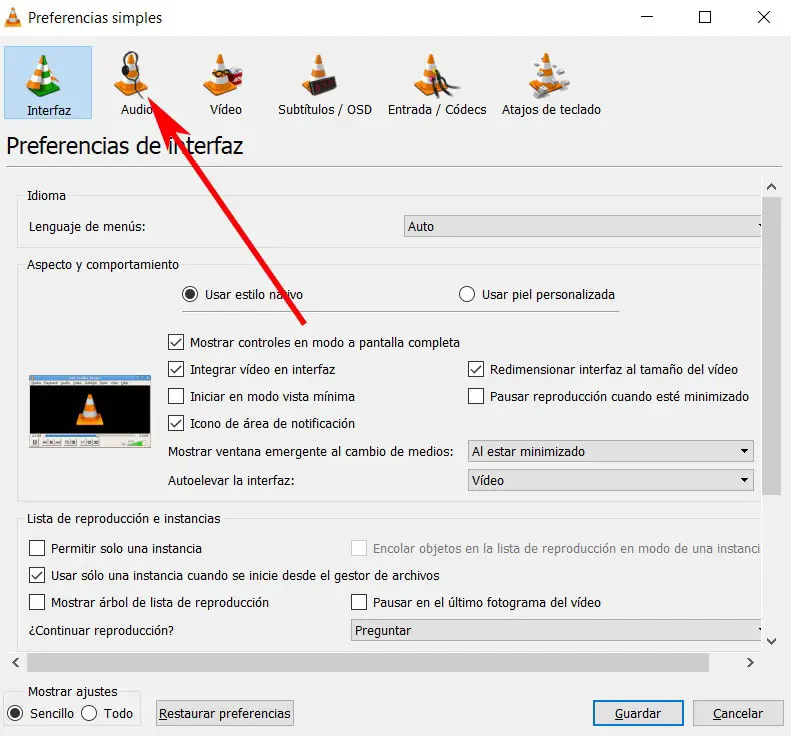Expand Al estar minimizado dropdown
The image size is (791, 736).
pyautogui.click(x=610, y=451)
